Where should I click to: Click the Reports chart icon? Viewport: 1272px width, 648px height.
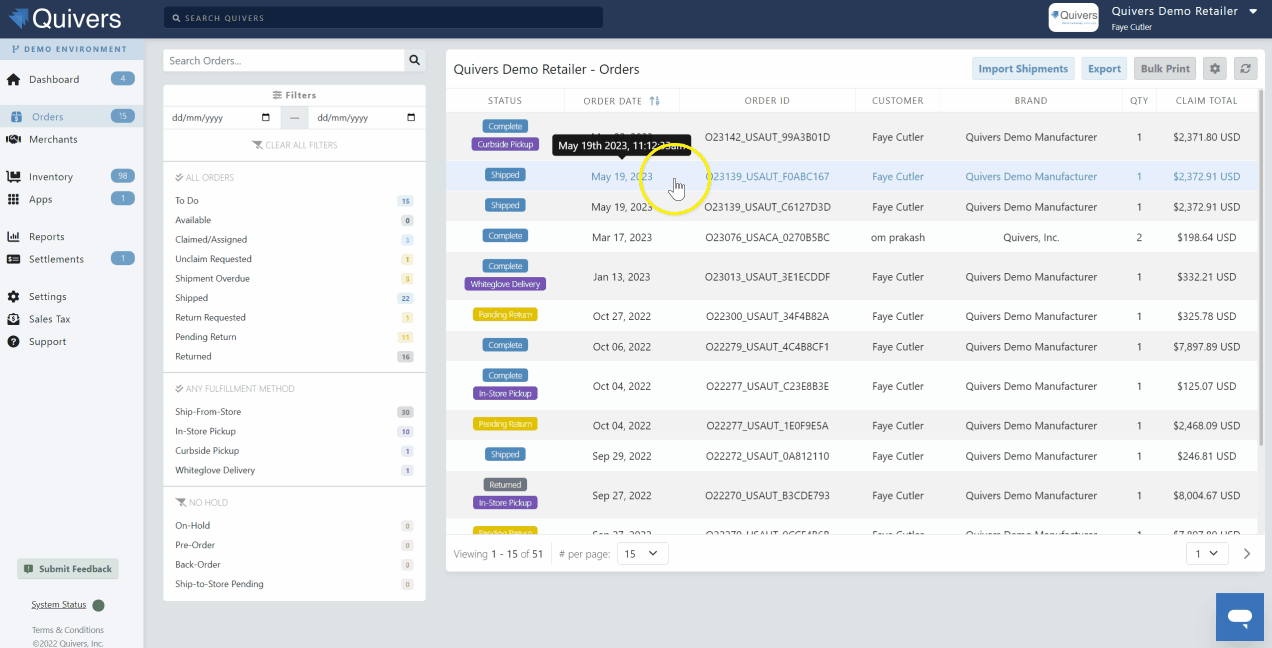coord(14,237)
